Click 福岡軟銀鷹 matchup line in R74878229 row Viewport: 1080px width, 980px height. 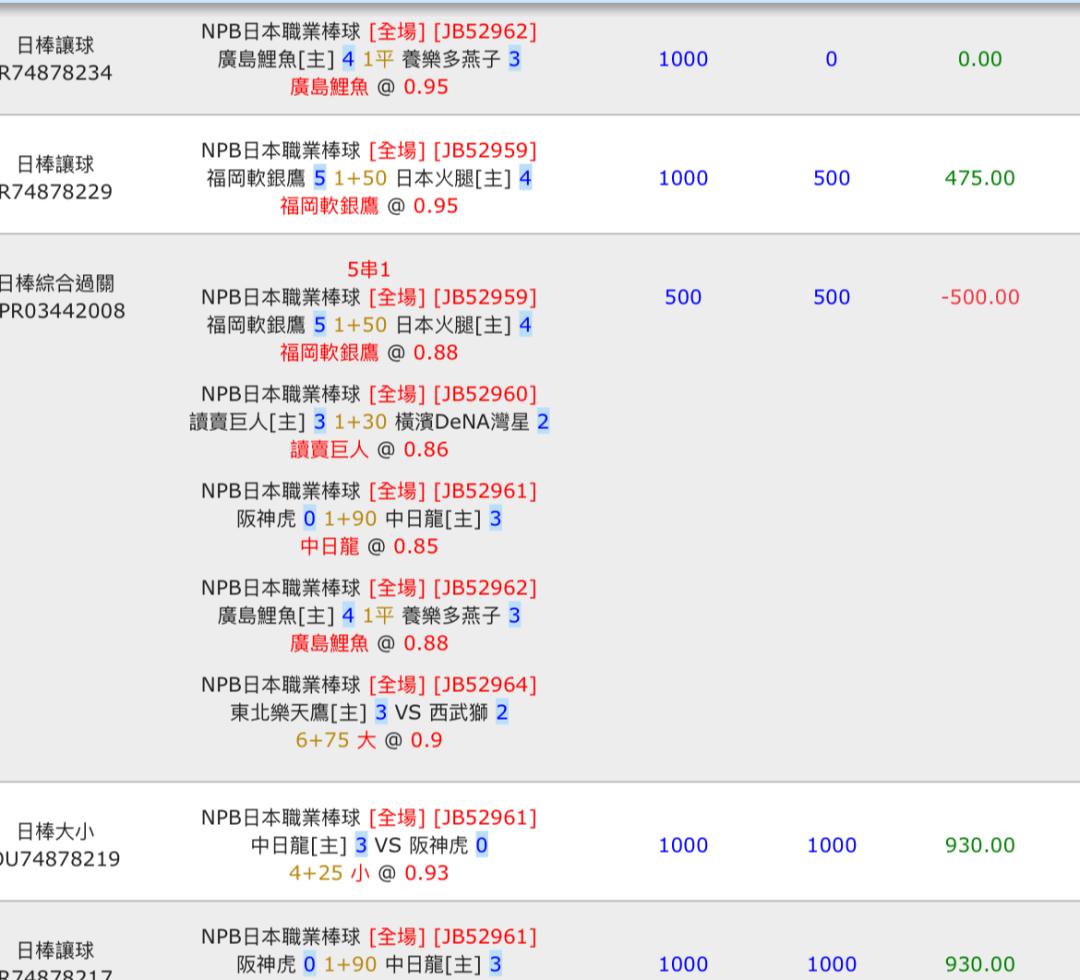(368, 178)
